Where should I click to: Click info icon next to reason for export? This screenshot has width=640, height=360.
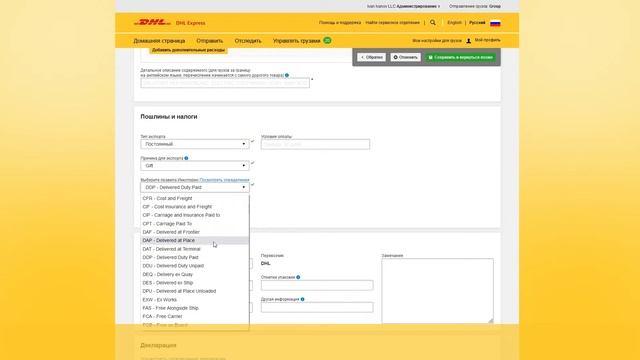coord(186,158)
